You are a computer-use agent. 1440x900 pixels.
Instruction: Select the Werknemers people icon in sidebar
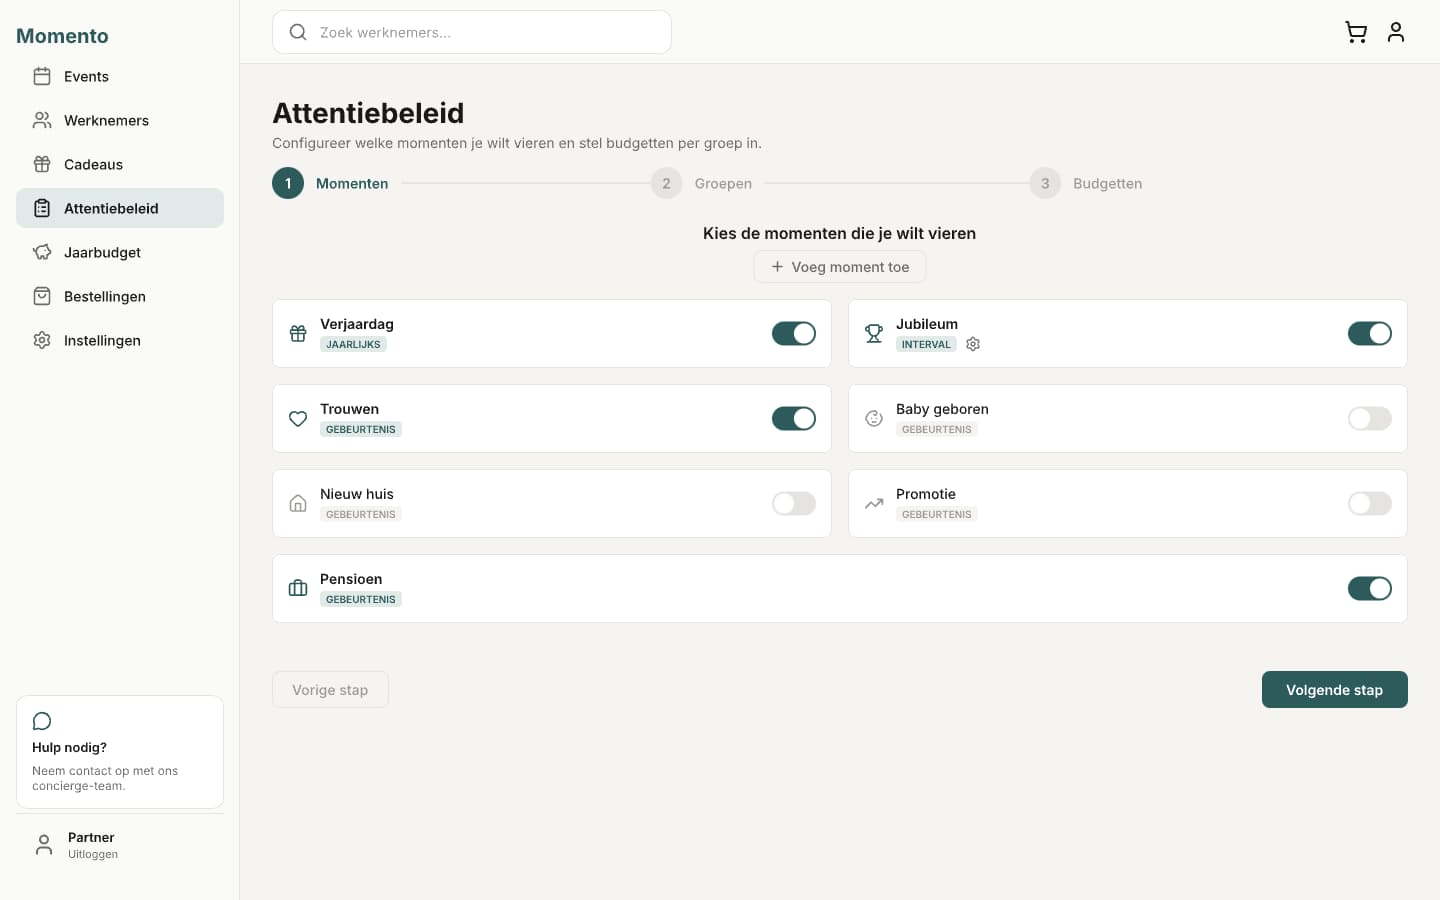pos(42,120)
